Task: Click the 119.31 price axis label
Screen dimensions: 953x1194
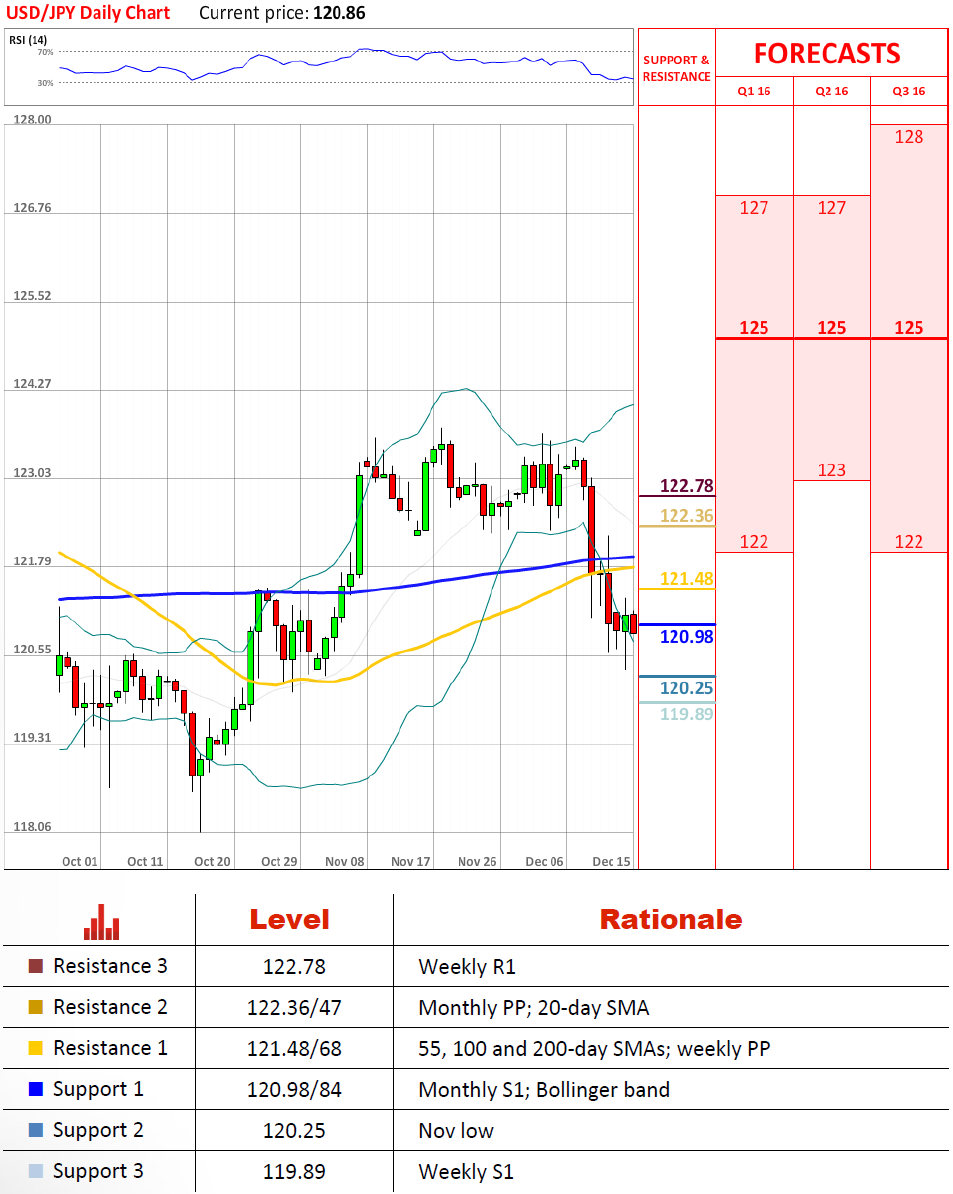Action: pyautogui.click(x=32, y=738)
